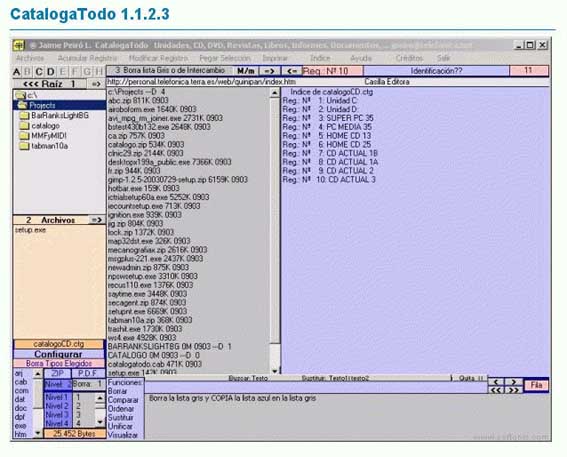Click the single < navigation arrow
The image size is (567, 457).
[x=496, y=382]
